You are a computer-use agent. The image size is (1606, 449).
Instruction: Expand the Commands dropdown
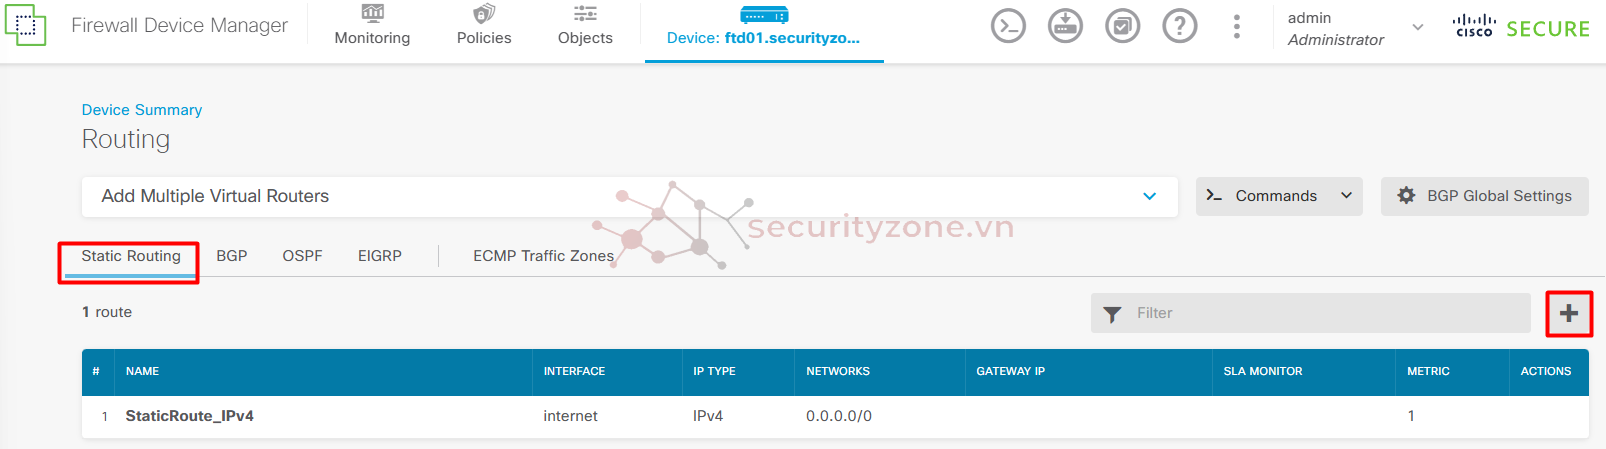(1280, 196)
